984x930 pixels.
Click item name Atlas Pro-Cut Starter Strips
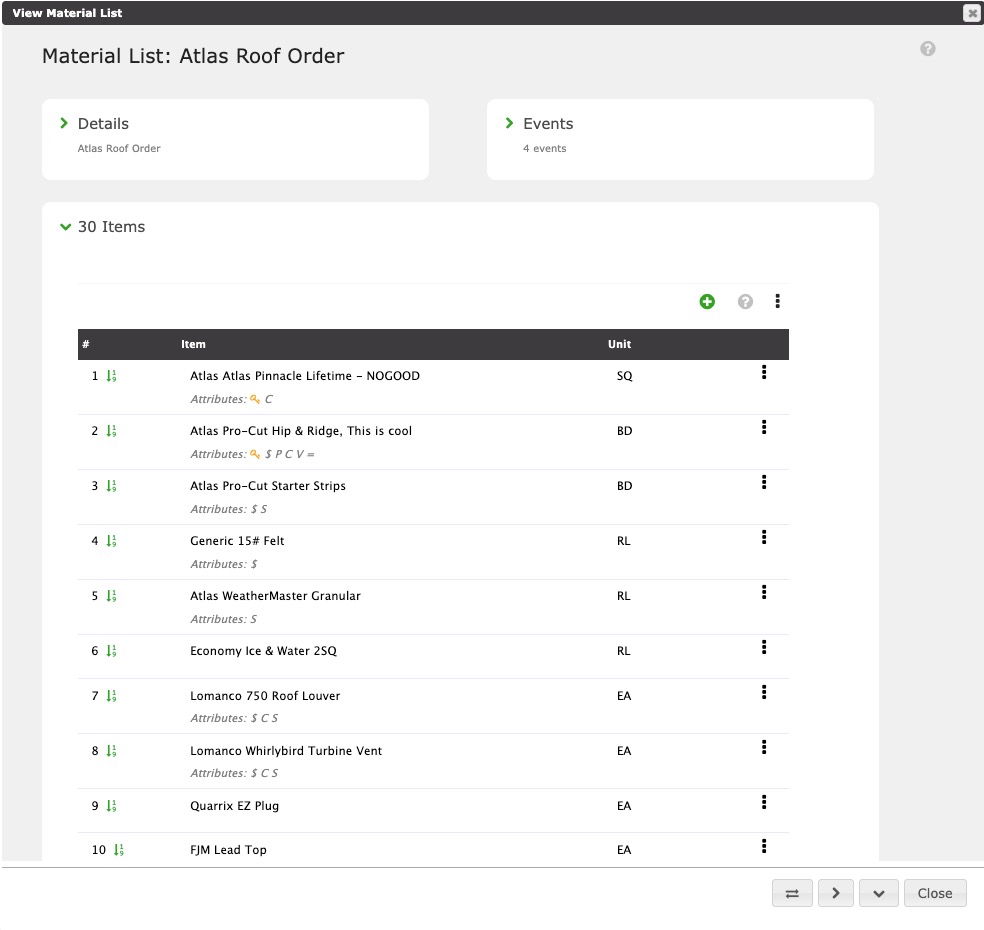268,486
